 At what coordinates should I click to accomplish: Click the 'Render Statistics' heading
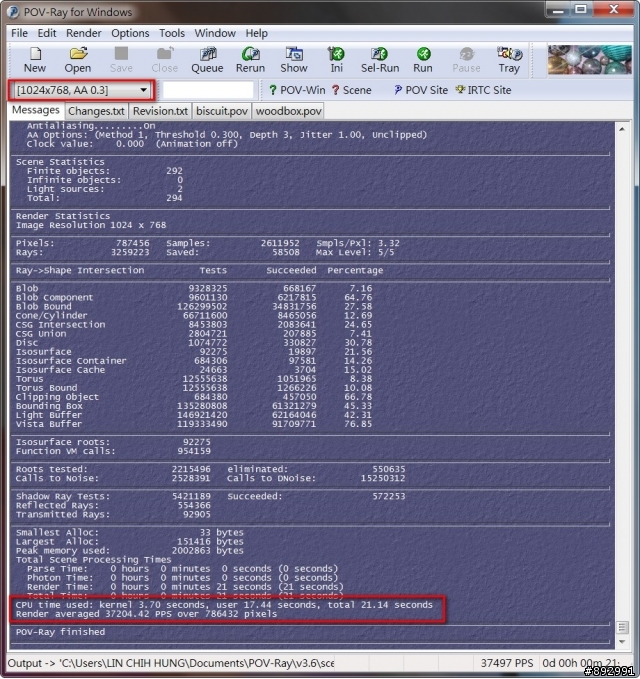point(63,216)
